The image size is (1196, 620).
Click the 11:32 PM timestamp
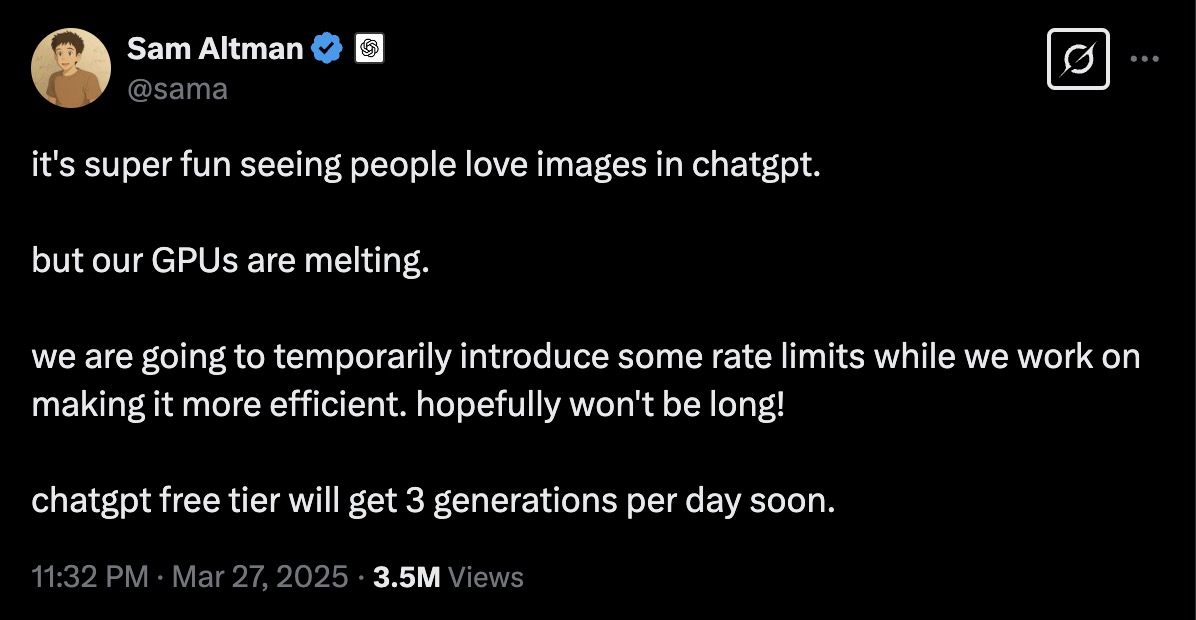click(90, 577)
